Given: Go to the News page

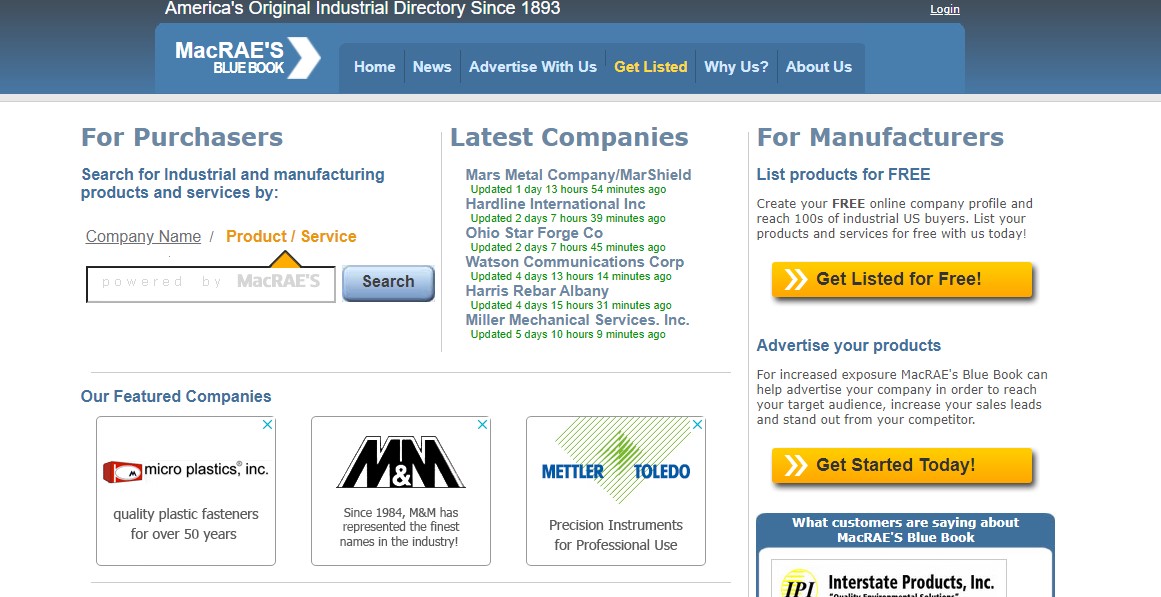Looking at the screenshot, I should (432, 67).
